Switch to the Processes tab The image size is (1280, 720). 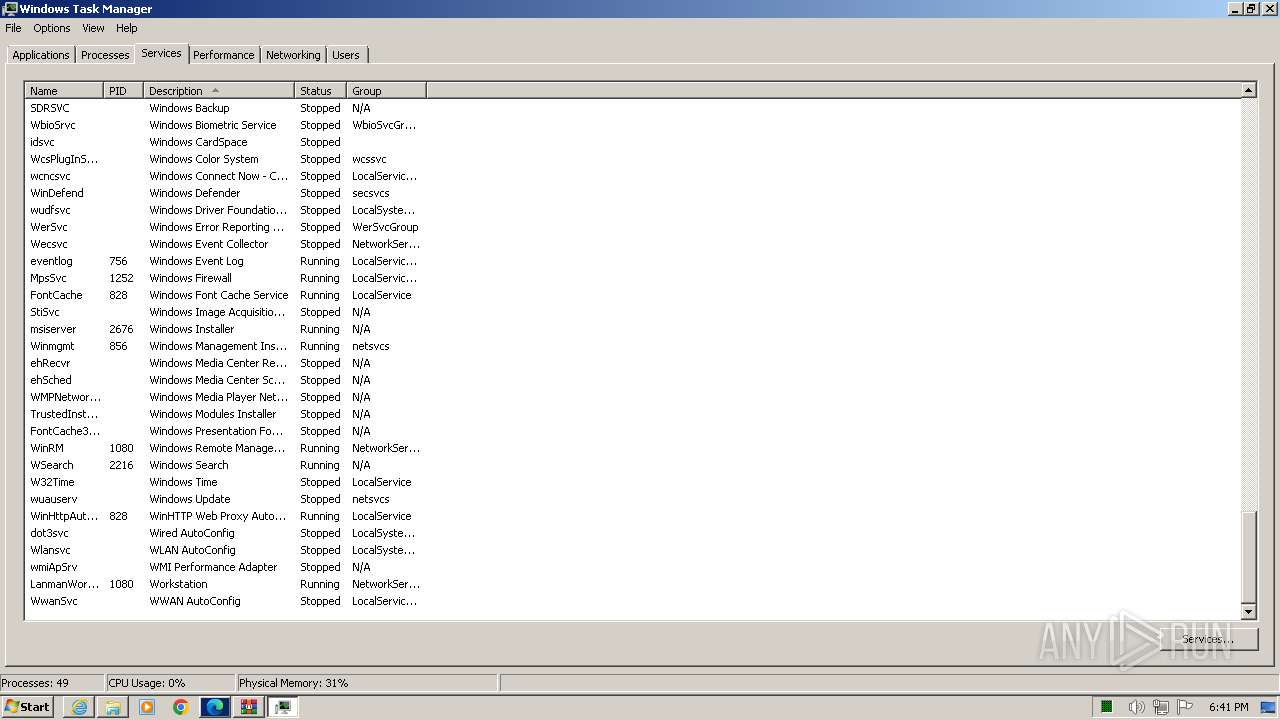point(105,55)
